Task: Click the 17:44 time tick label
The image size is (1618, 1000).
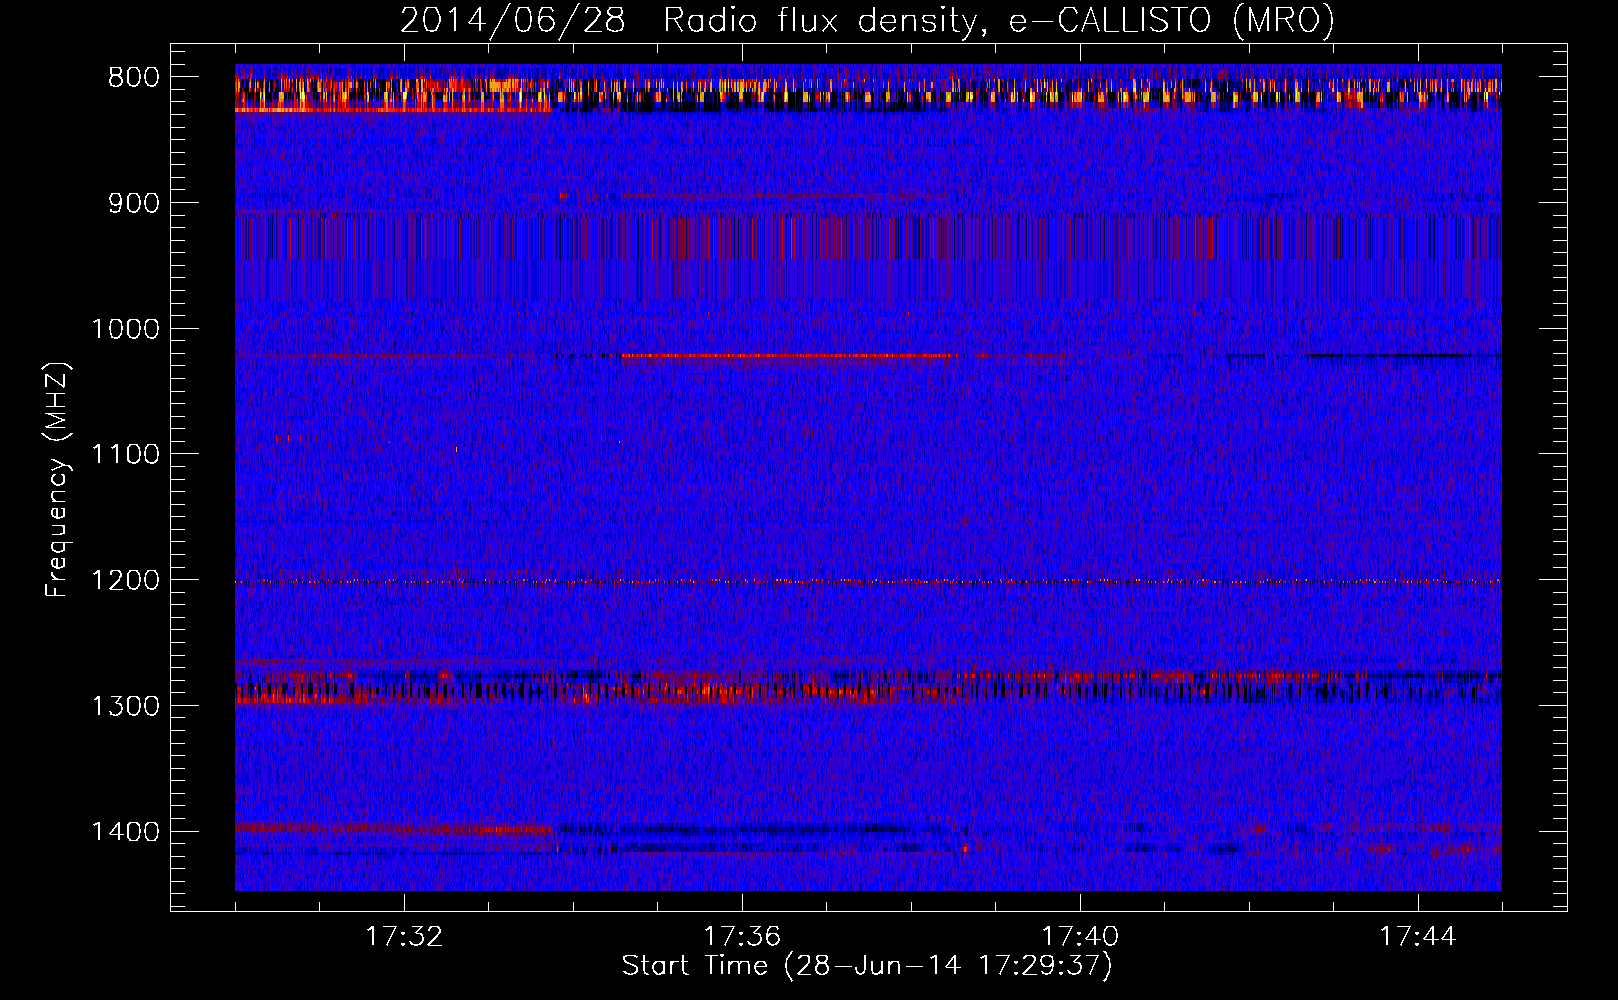Action: (1418, 937)
